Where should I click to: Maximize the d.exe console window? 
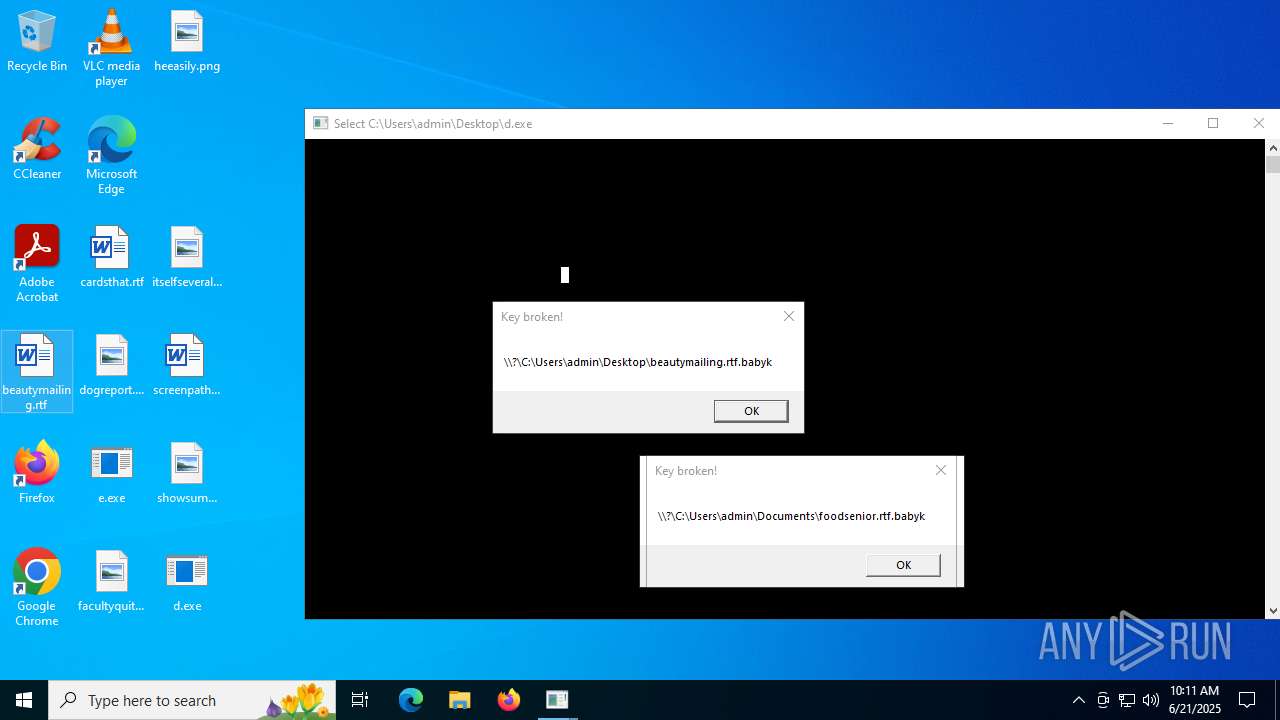(1213, 123)
